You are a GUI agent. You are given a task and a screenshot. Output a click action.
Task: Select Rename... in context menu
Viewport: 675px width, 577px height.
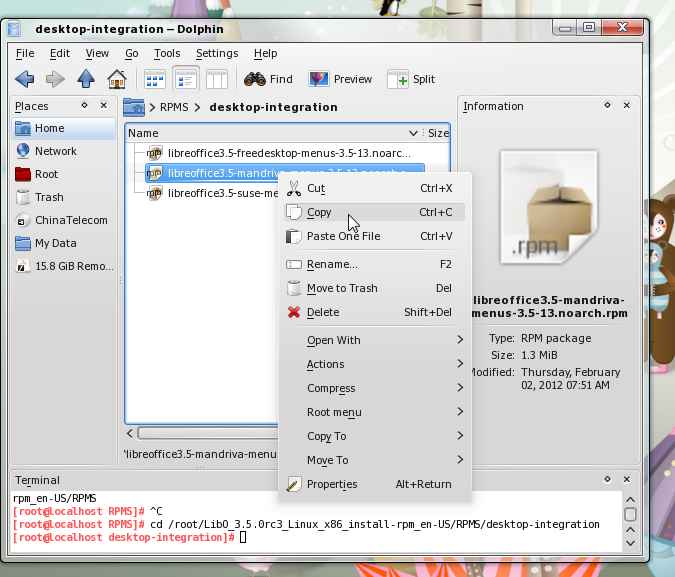pyautogui.click(x=375, y=264)
